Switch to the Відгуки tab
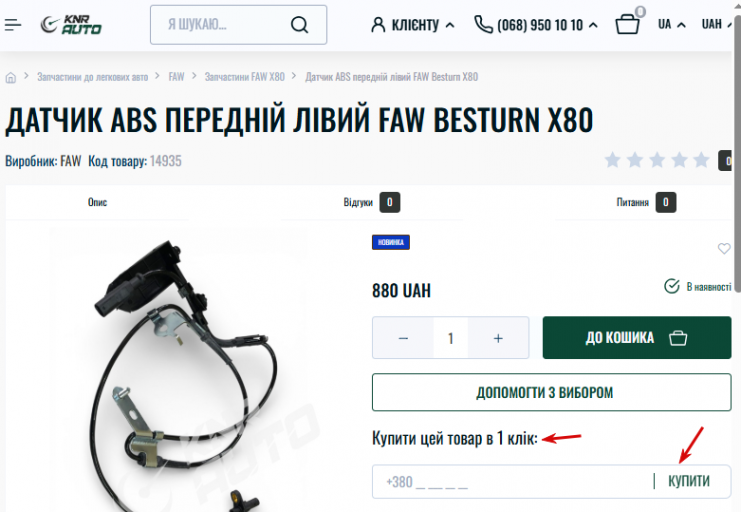This screenshot has width=741, height=512. coord(371,202)
